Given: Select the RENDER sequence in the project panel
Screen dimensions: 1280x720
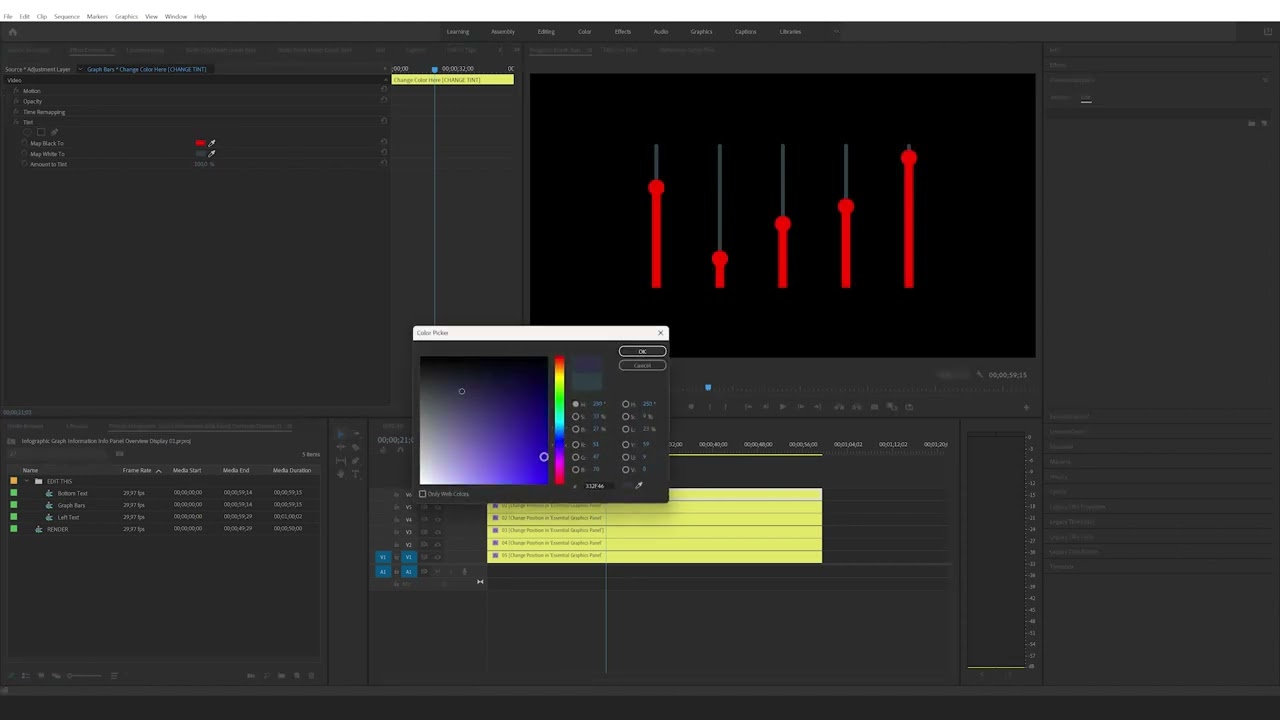Looking at the screenshot, I should (x=57, y=529).
